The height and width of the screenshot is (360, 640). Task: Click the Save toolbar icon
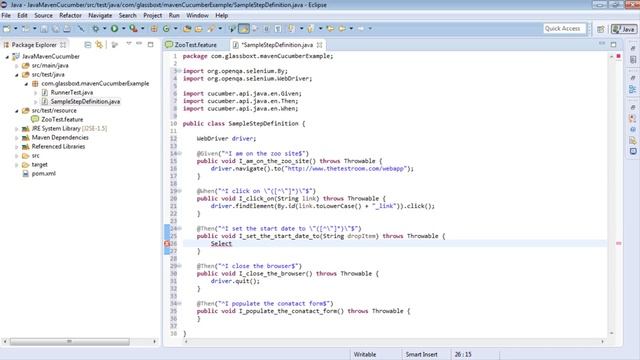[x=44, y=29]
